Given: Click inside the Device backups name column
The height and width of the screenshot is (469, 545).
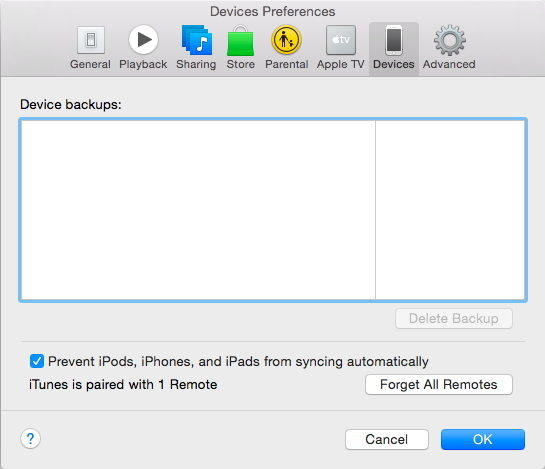Looking at the screenshot, I should [x=198, y=210].
